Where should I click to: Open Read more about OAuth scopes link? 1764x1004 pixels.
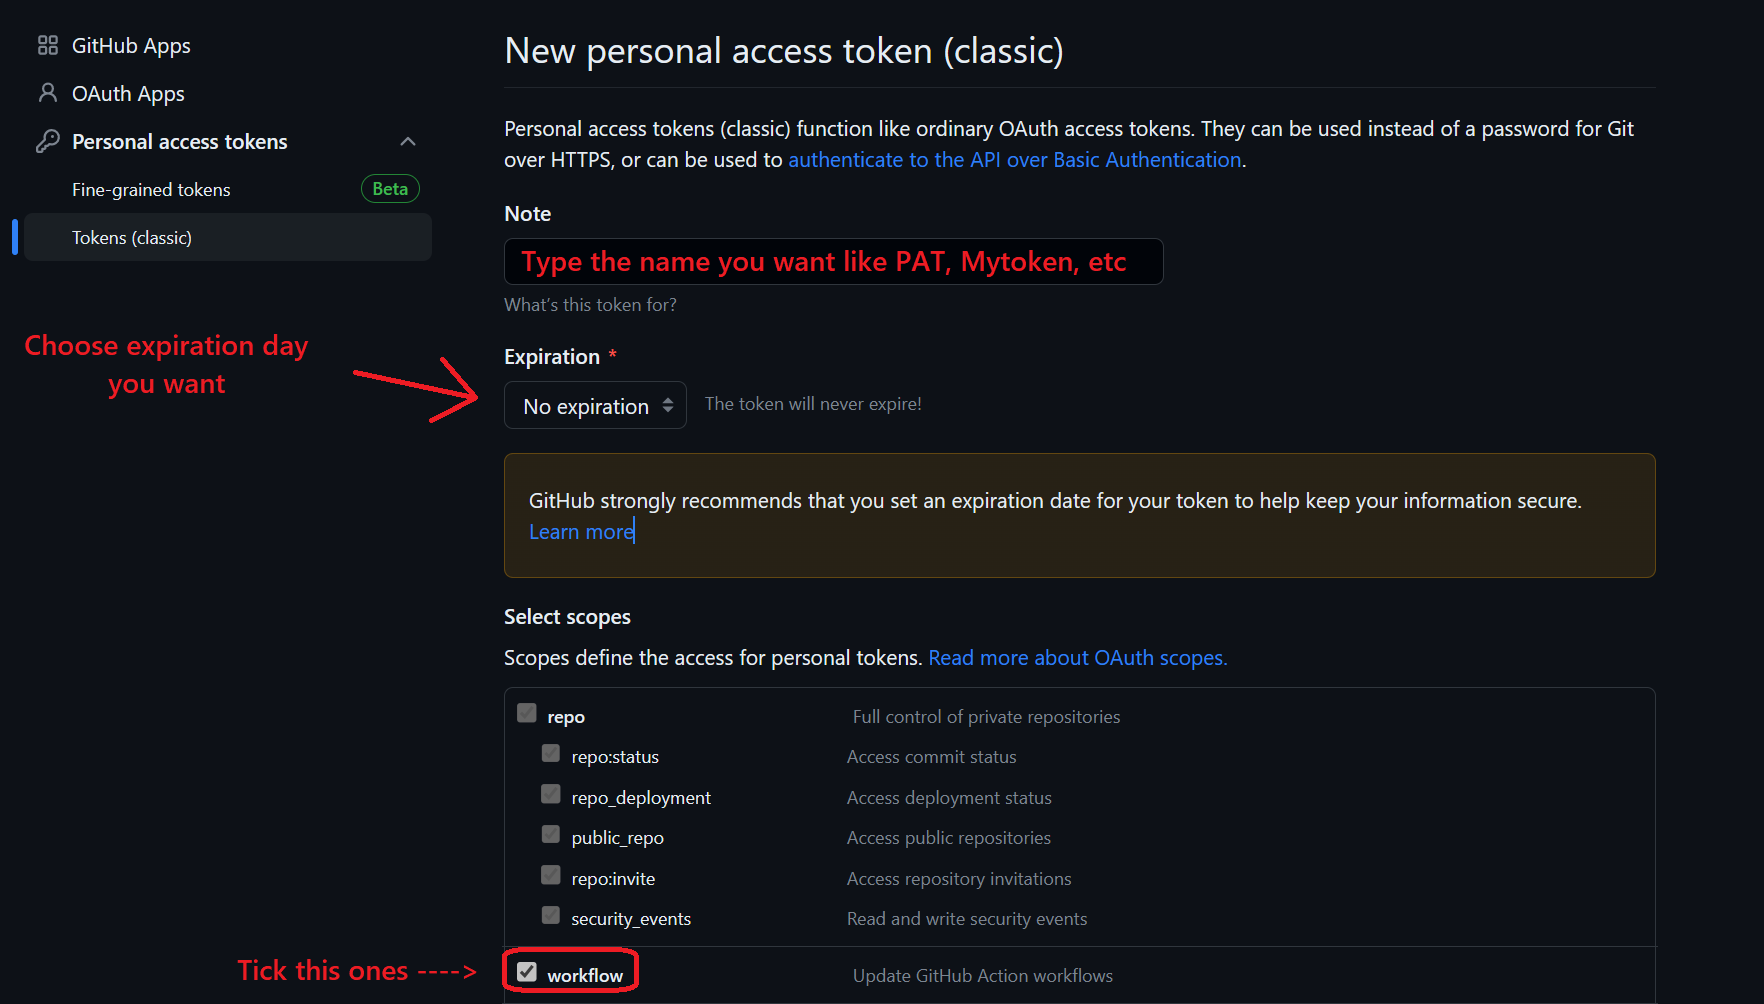[1077, 658]
